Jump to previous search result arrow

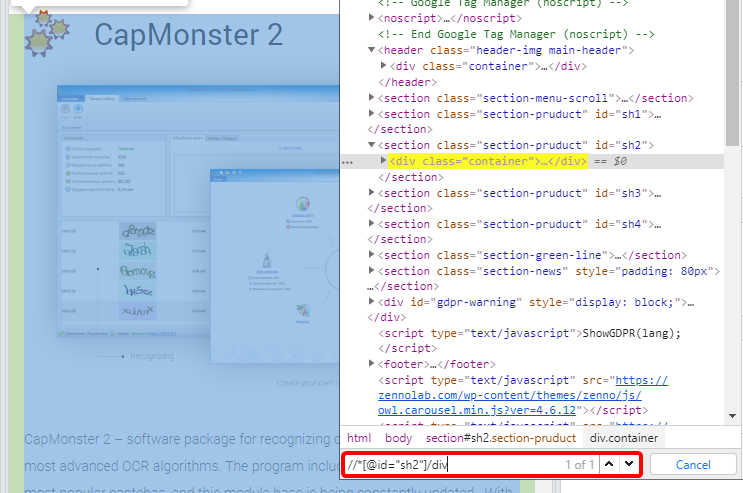[x=609, y=464]
